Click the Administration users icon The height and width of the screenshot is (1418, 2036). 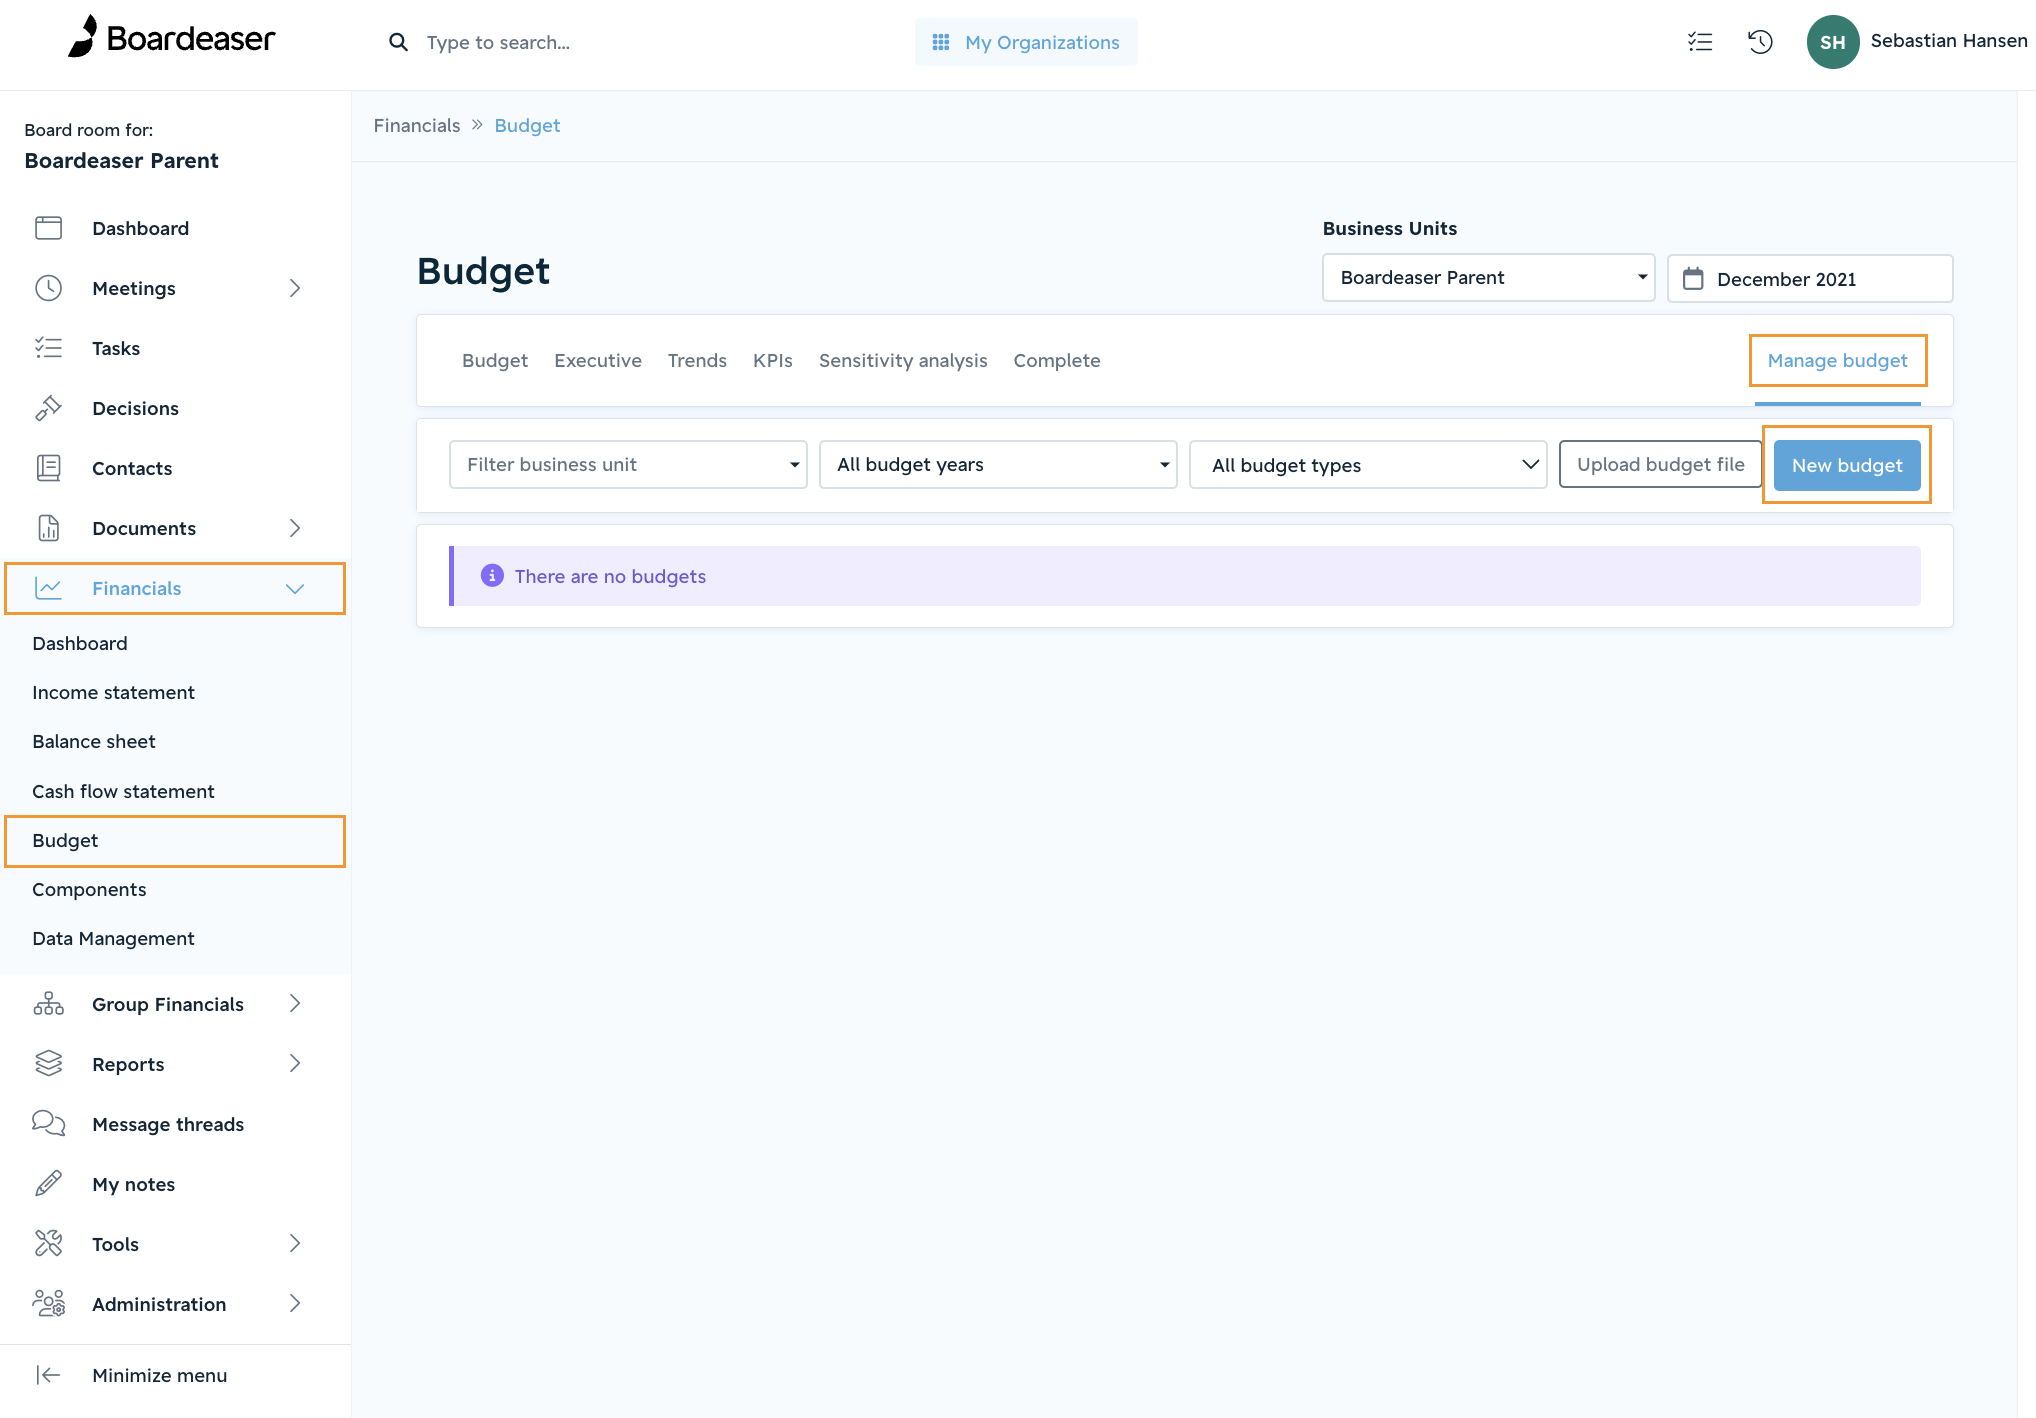coord(48,1304)
